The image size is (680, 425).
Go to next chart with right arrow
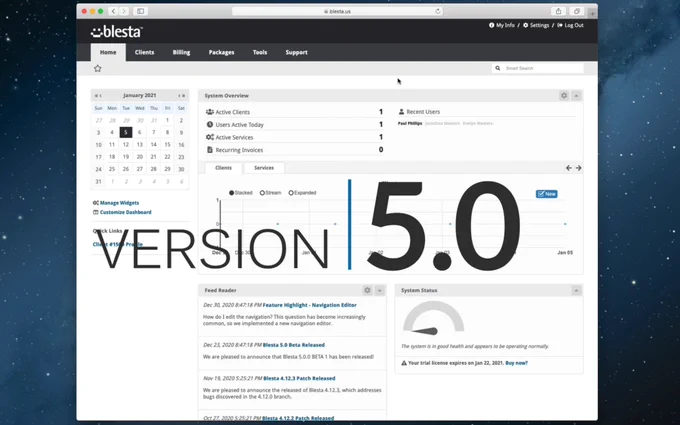coord(579,168)
